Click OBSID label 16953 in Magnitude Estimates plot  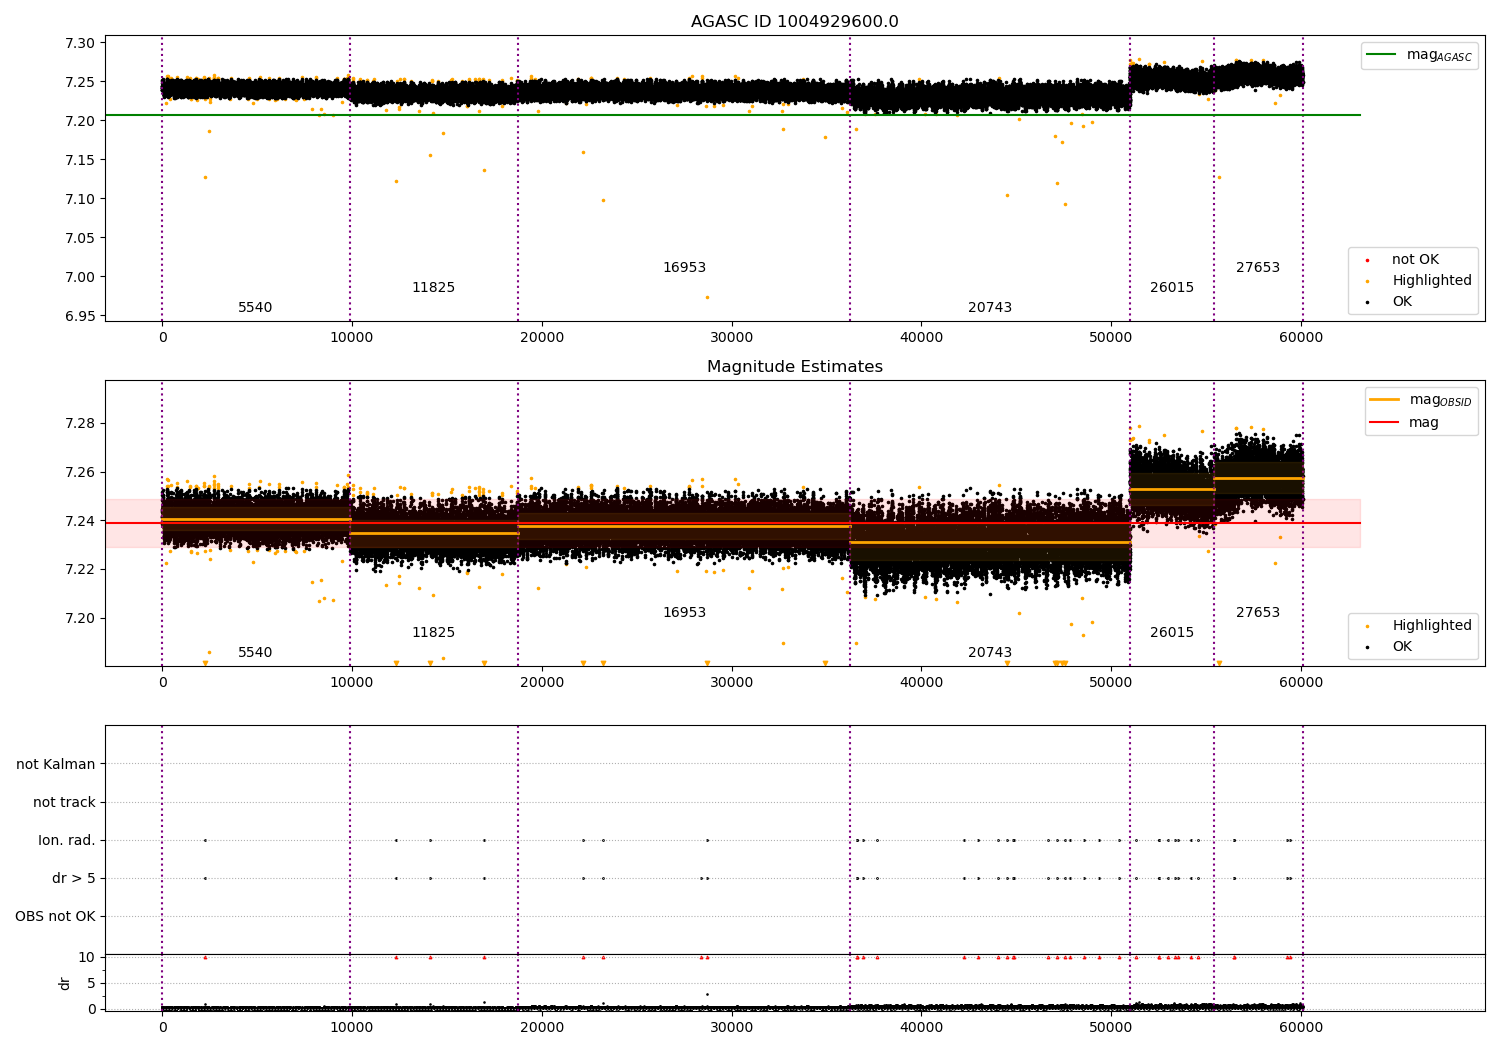[684, 613]
